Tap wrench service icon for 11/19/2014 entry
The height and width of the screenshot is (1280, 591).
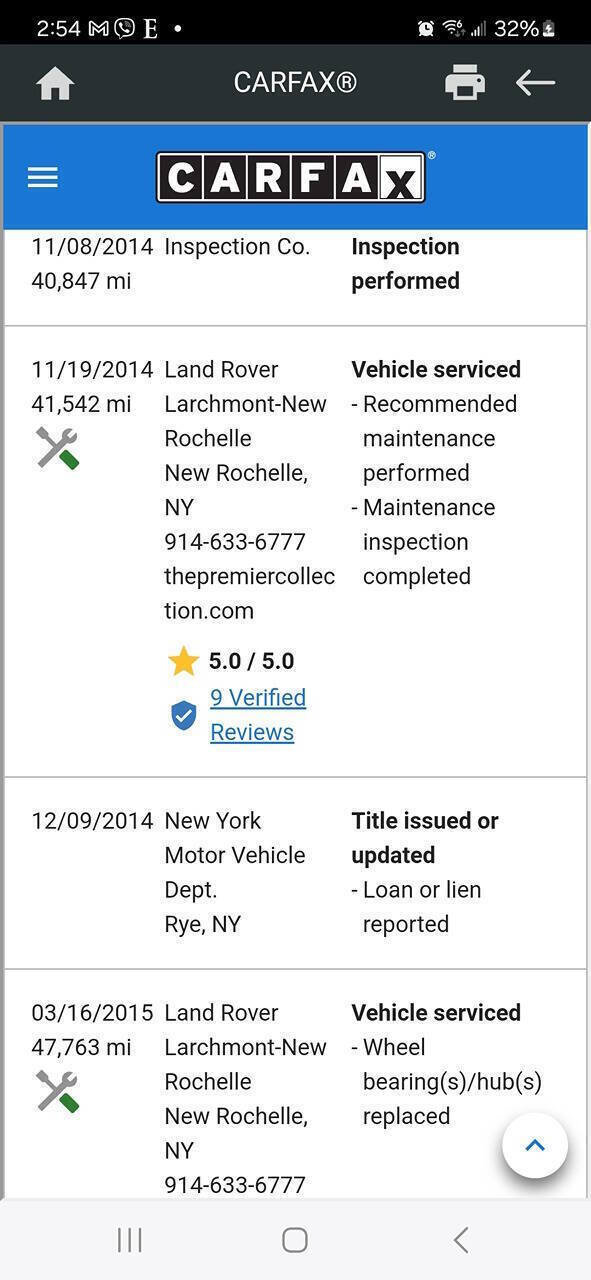coord(57,448)
